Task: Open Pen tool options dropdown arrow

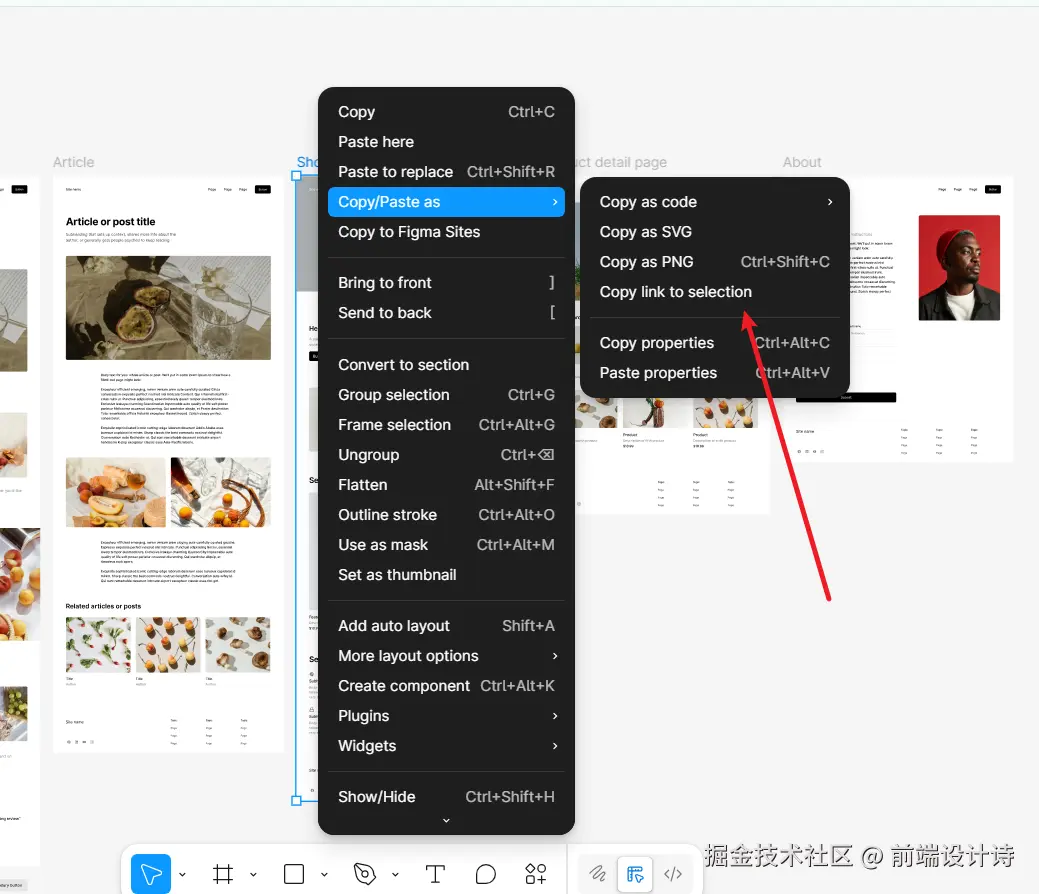Action: tap(395, 875)
